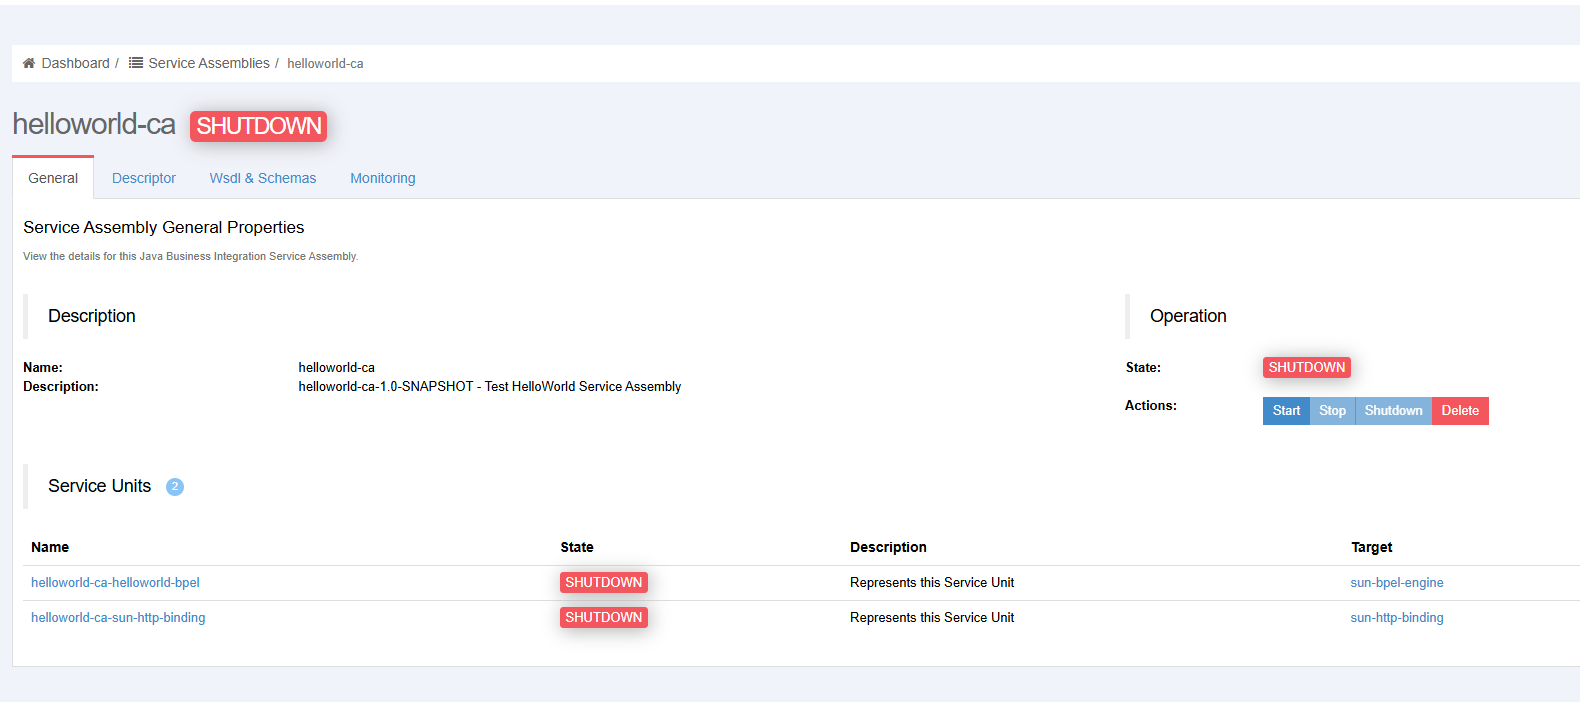Click description text in sun-http-binding row
The height and width of the screenshot is (711, 1580).
tap(932, 618)
